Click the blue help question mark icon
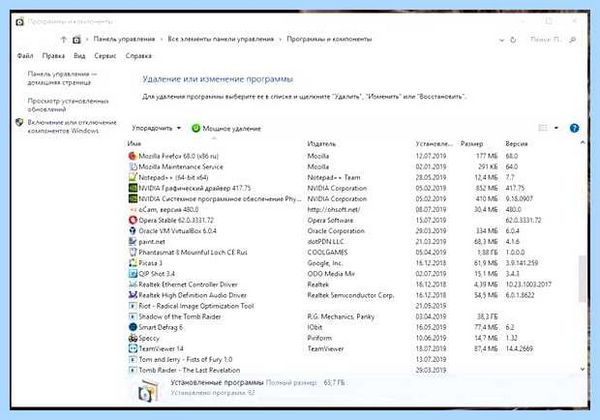 574,128
